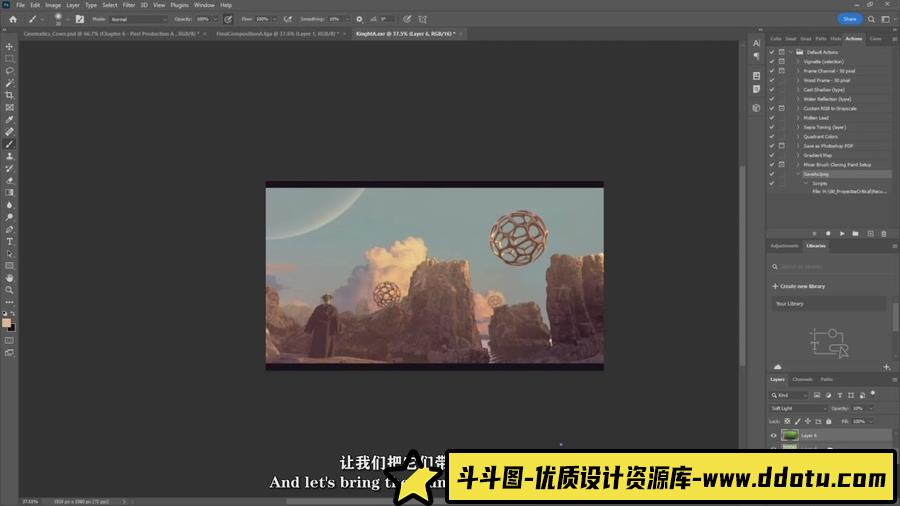Image resolution: width=900 pixels, height=506 pixels.
Task: Open the layer blend mode Soft Light dropdown
Action: coord(798,408)
